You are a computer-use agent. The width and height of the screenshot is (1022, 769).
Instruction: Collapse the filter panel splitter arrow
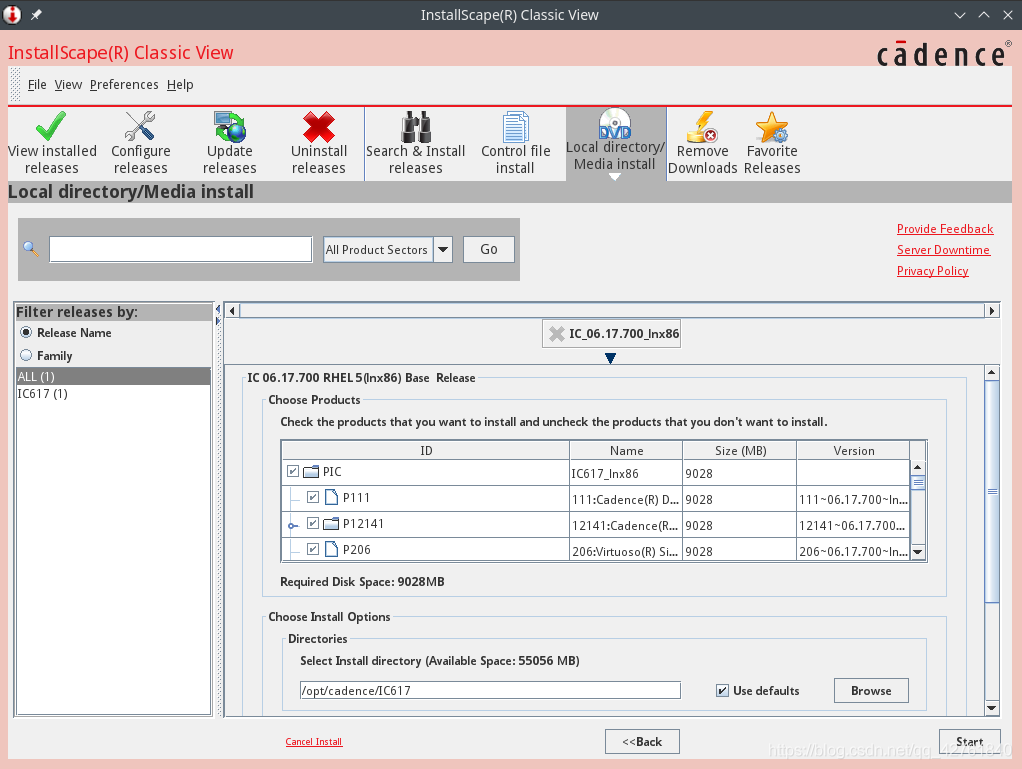[218, 311]
